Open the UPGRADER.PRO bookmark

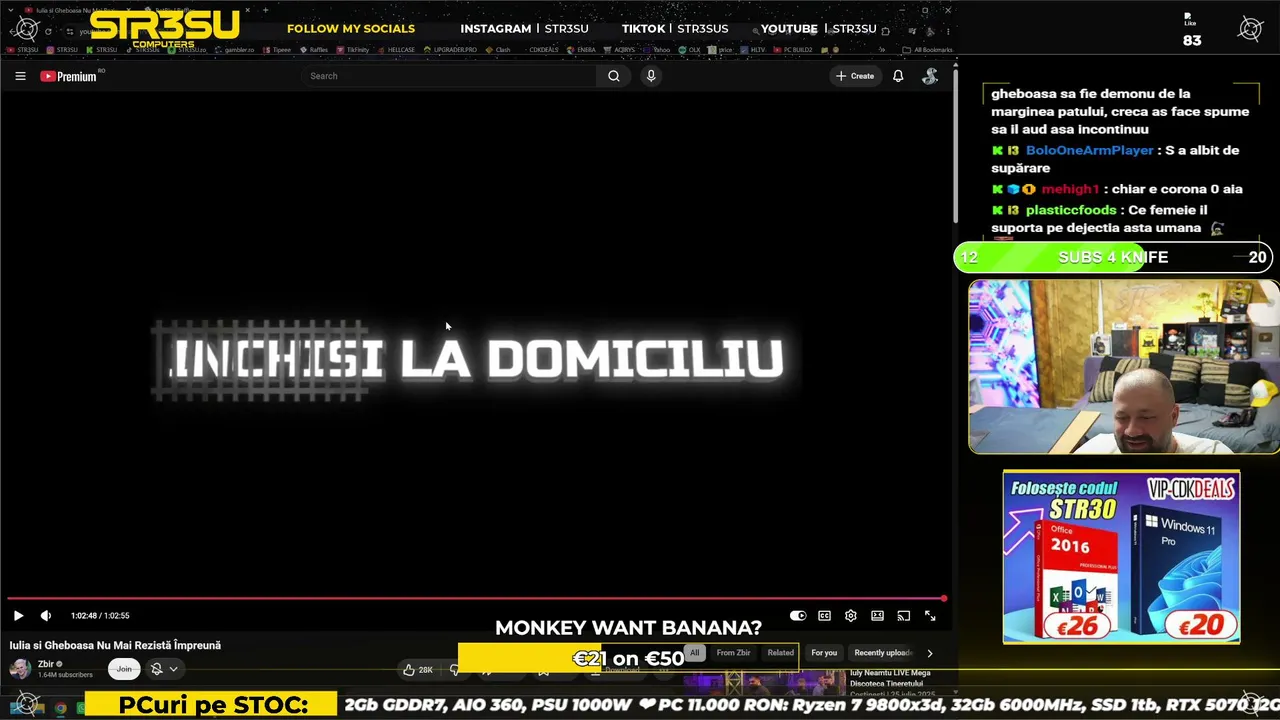(x=450, y=49)
